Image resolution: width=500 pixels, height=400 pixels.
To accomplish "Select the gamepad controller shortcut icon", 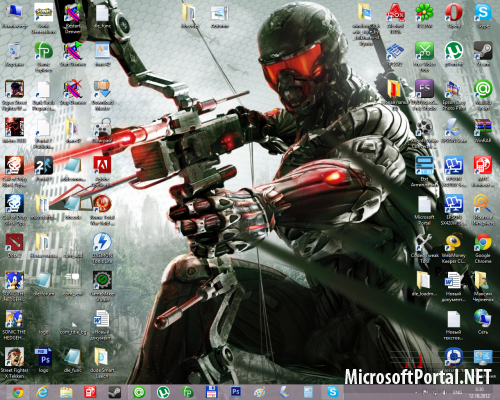I will [102, 129].
